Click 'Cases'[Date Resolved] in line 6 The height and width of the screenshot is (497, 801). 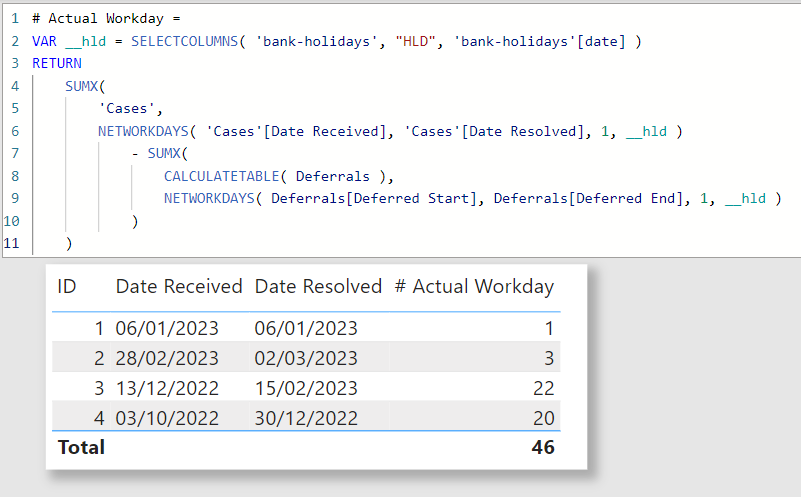coord(494,131)
